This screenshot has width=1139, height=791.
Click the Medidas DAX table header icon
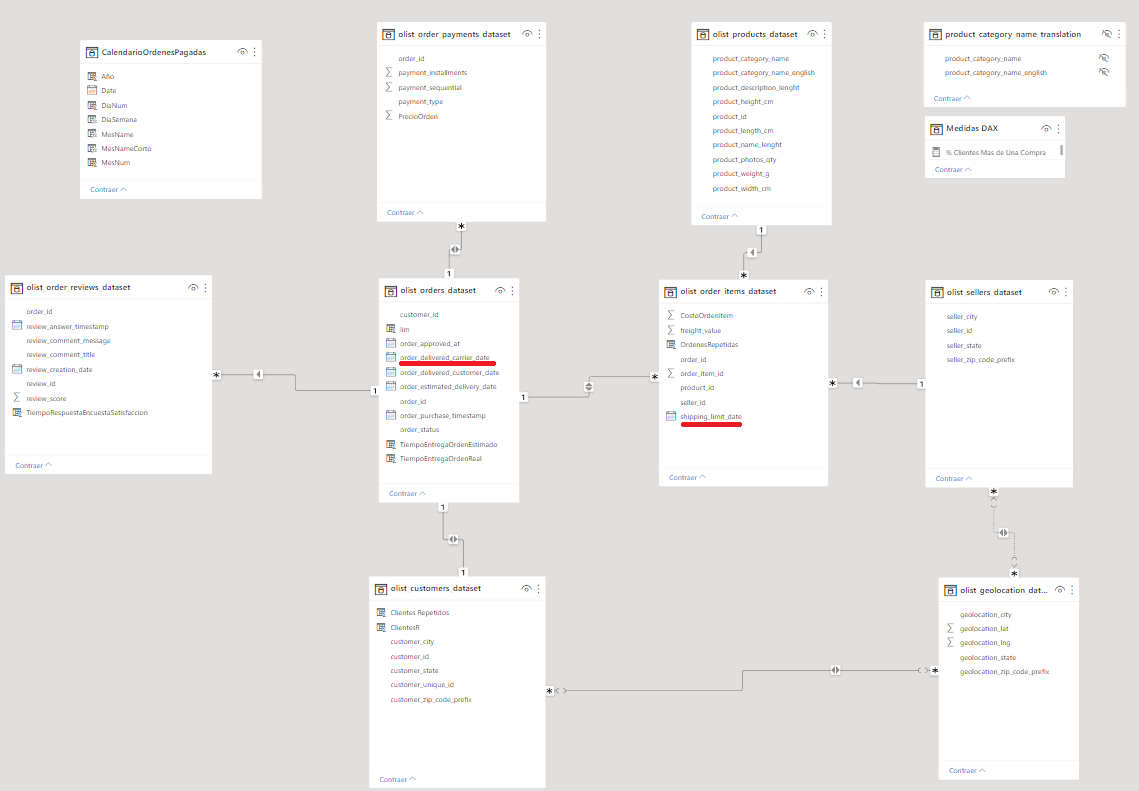[936, 129]
